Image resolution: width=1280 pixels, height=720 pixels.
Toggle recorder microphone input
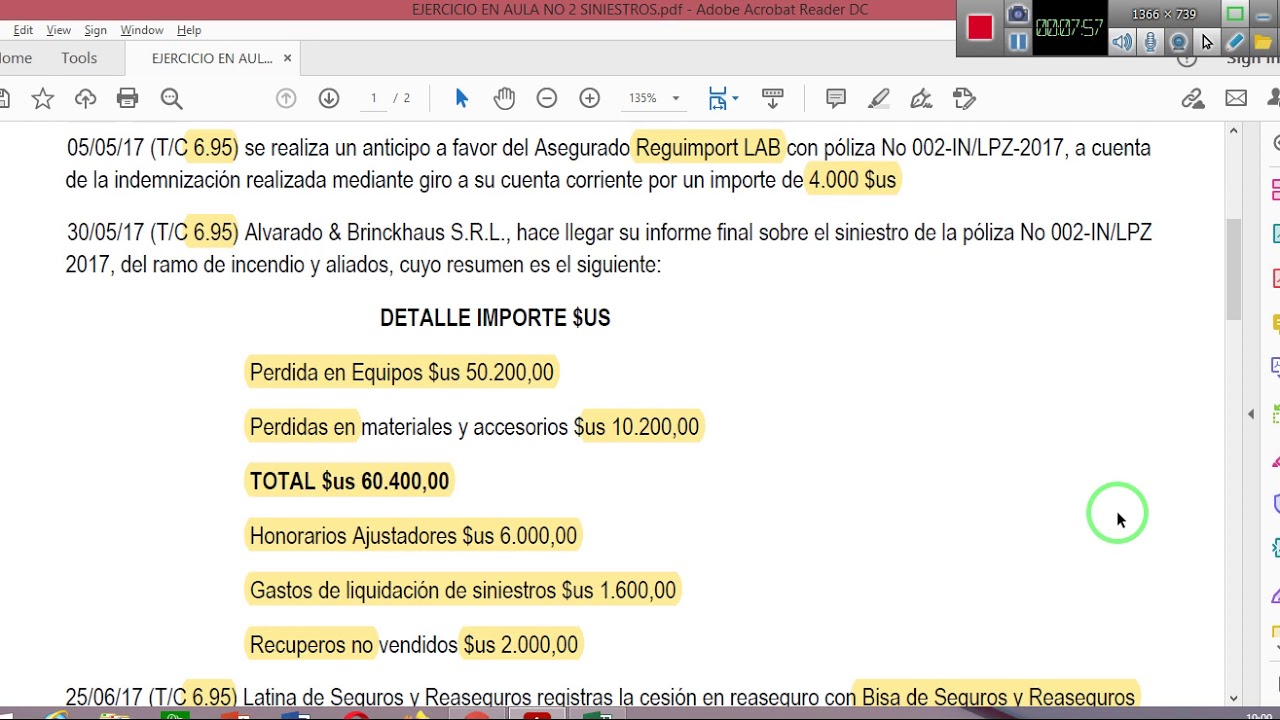click(1151, 42)
